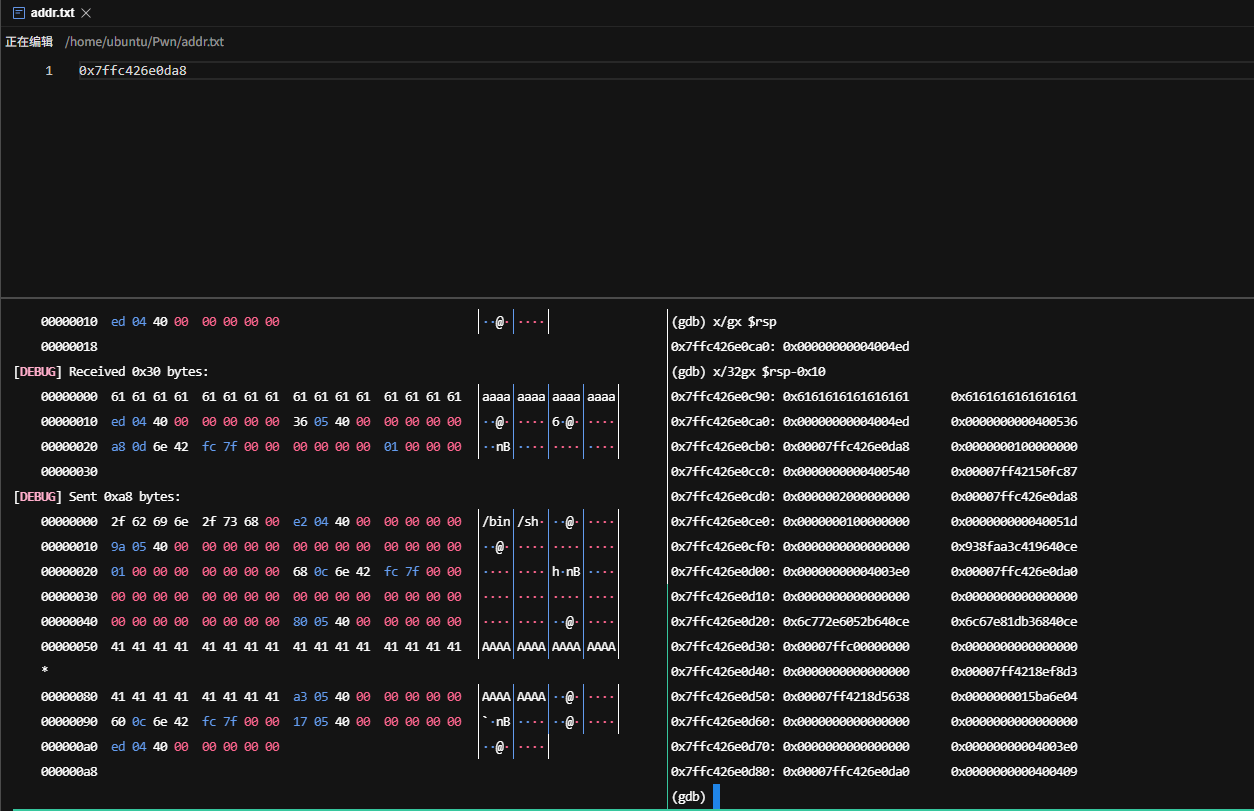The height and width of the screenshot is (811, 1254).
Task: Click the 'x/gx $rsp' gdb command line
Action: coord(724,322)
